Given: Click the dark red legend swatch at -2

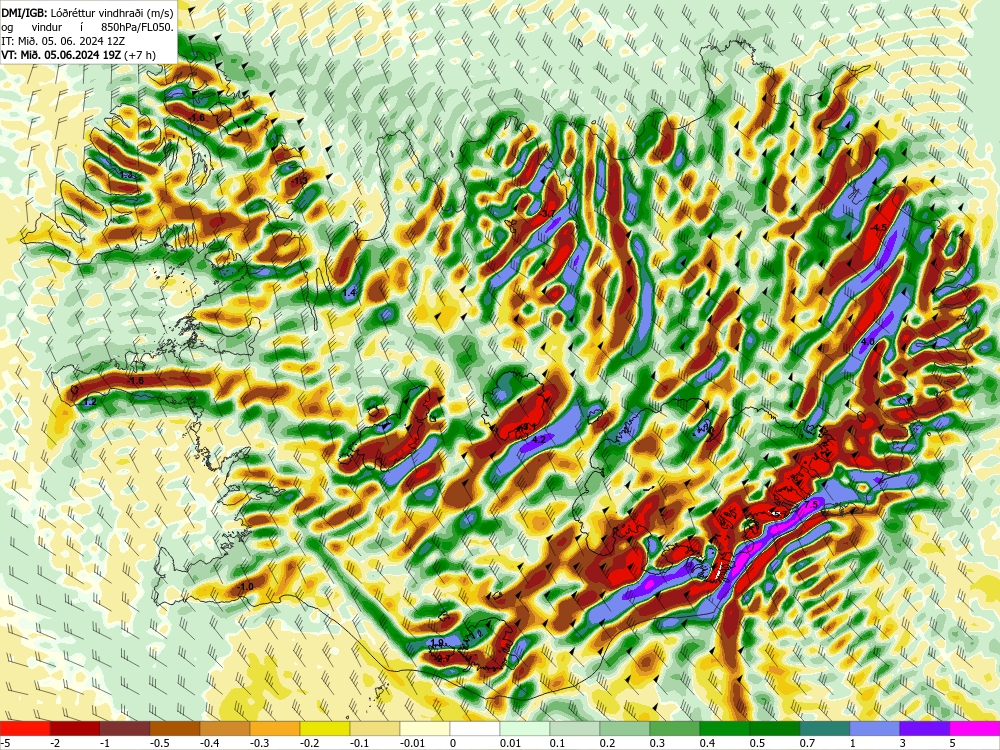Looking at the screenshot, I should [x=75, y=728].
